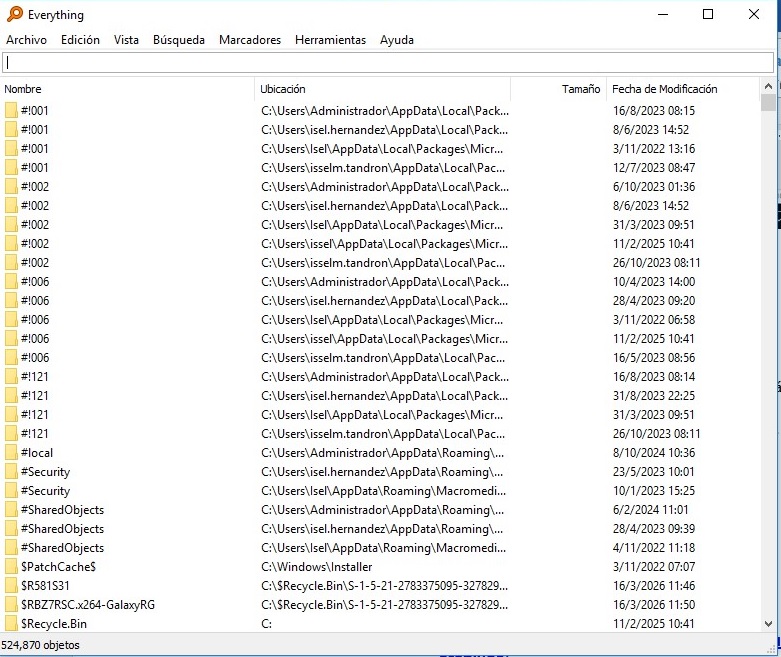Click folder icon of $Recycle.Bin
This screenshot has height=657, width=781.
tap(11, 623)
